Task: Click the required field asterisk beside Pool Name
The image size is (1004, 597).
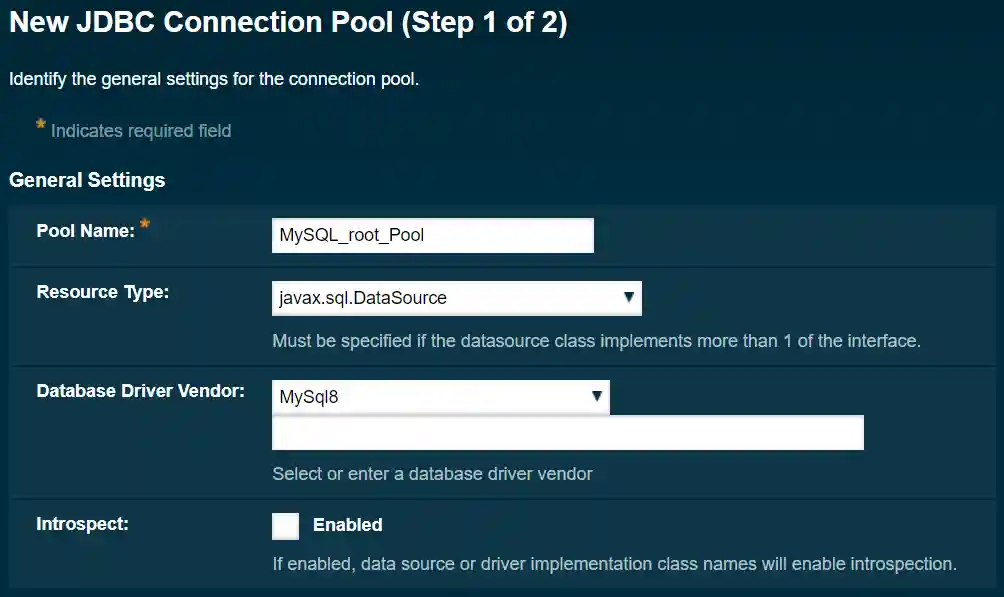Action: point(144,224)
